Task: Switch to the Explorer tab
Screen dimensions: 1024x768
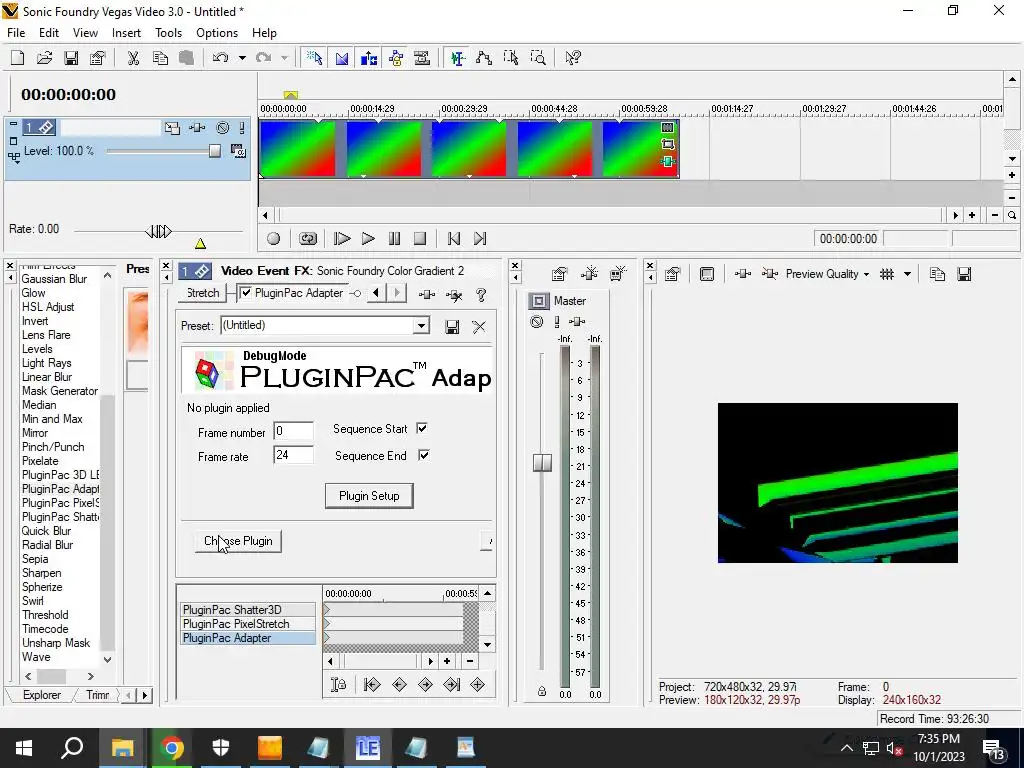Action: [x=42, y=695]
